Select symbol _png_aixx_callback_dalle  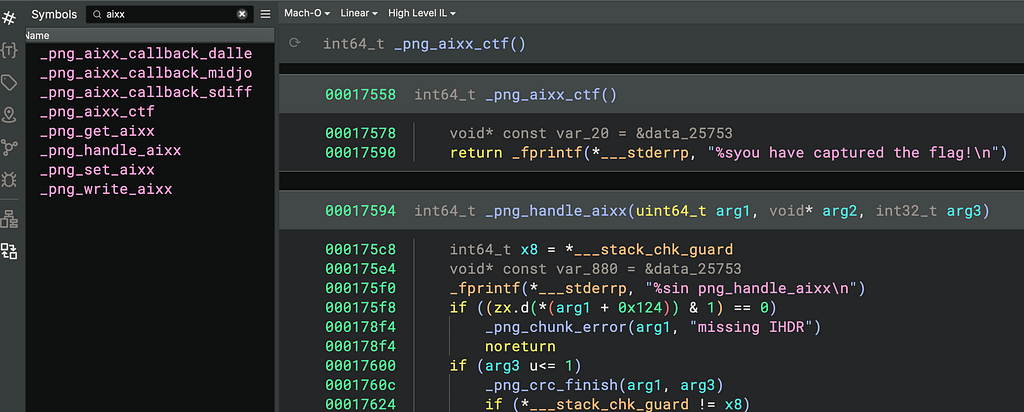pyautogui.click(x=146, y=54)
